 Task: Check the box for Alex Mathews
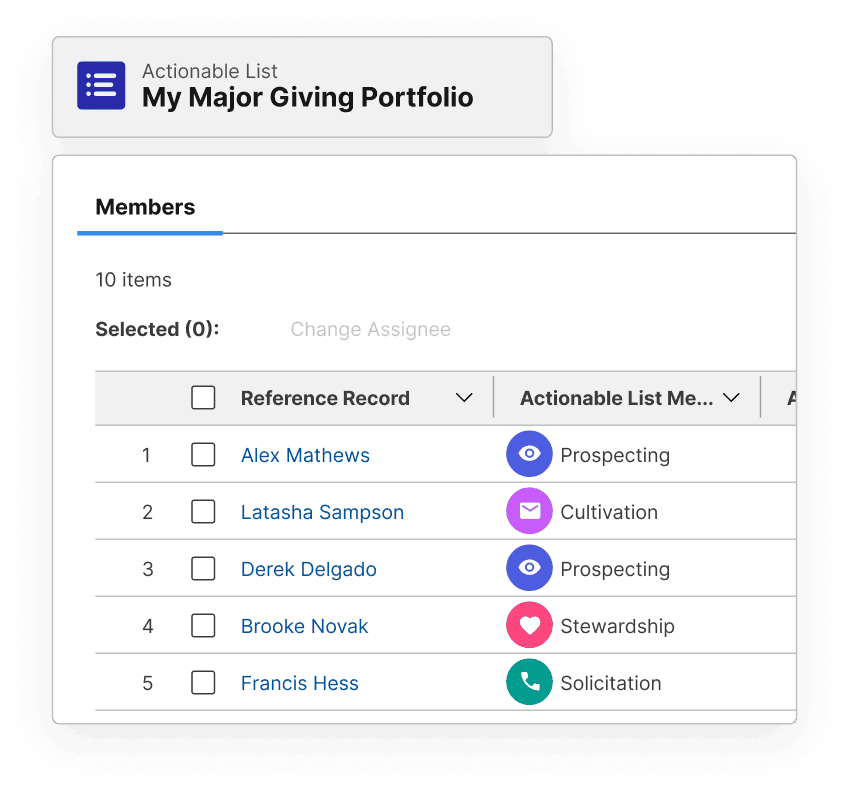tap(203, 455)
